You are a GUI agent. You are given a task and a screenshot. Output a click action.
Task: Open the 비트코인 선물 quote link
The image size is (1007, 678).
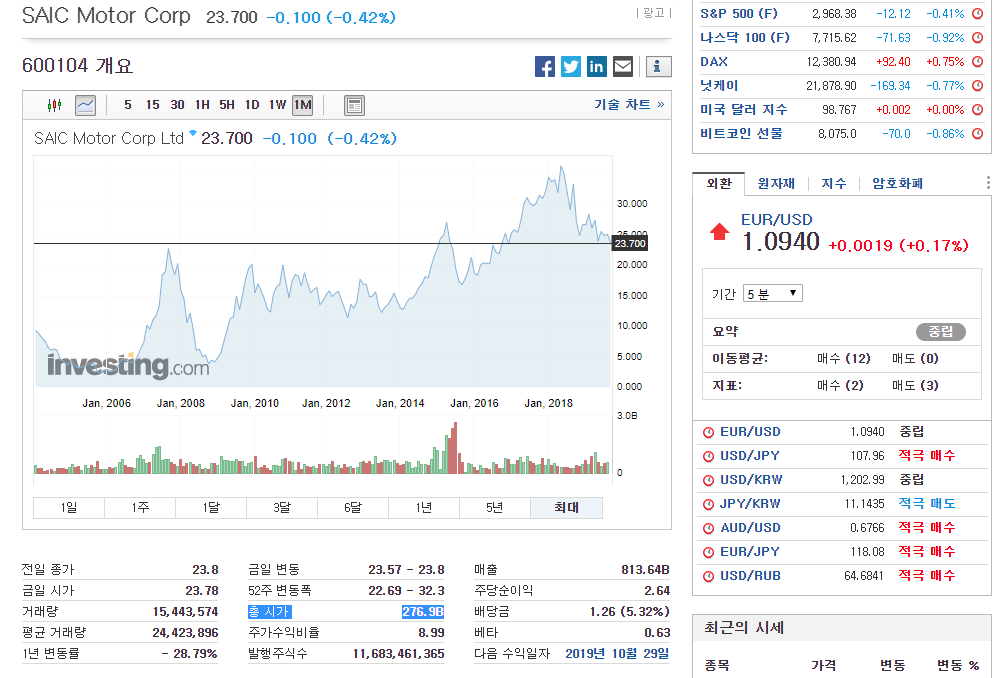[x=741, y=134]
